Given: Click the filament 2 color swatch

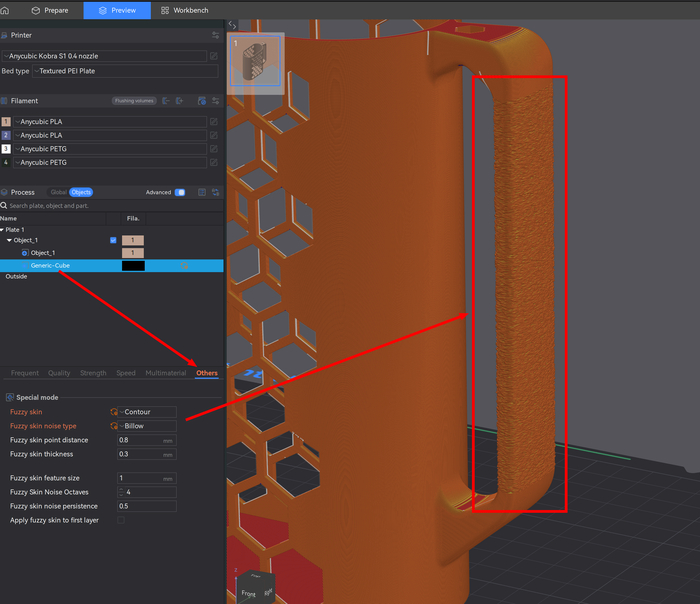Looking at the screenshot, I should (x=6, y=135).
